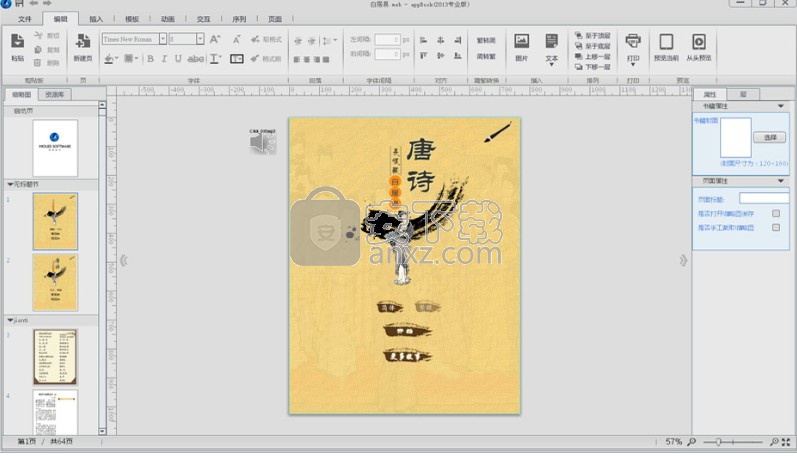Screen dimensions: 797x456
Task: Tick the first checkbox in page properties
Action: coord(776,214)
